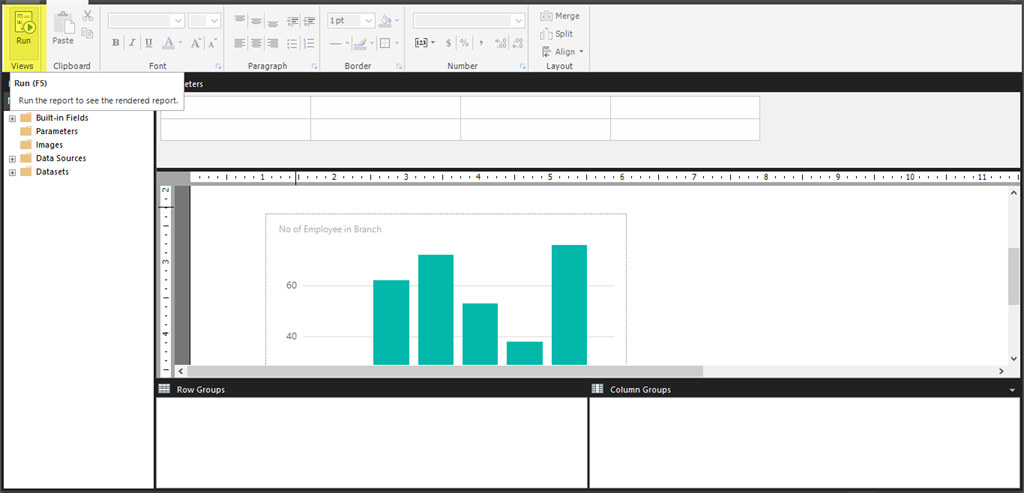
Task: Toggle Underline formatting
Action: click(x=149, y=43)
